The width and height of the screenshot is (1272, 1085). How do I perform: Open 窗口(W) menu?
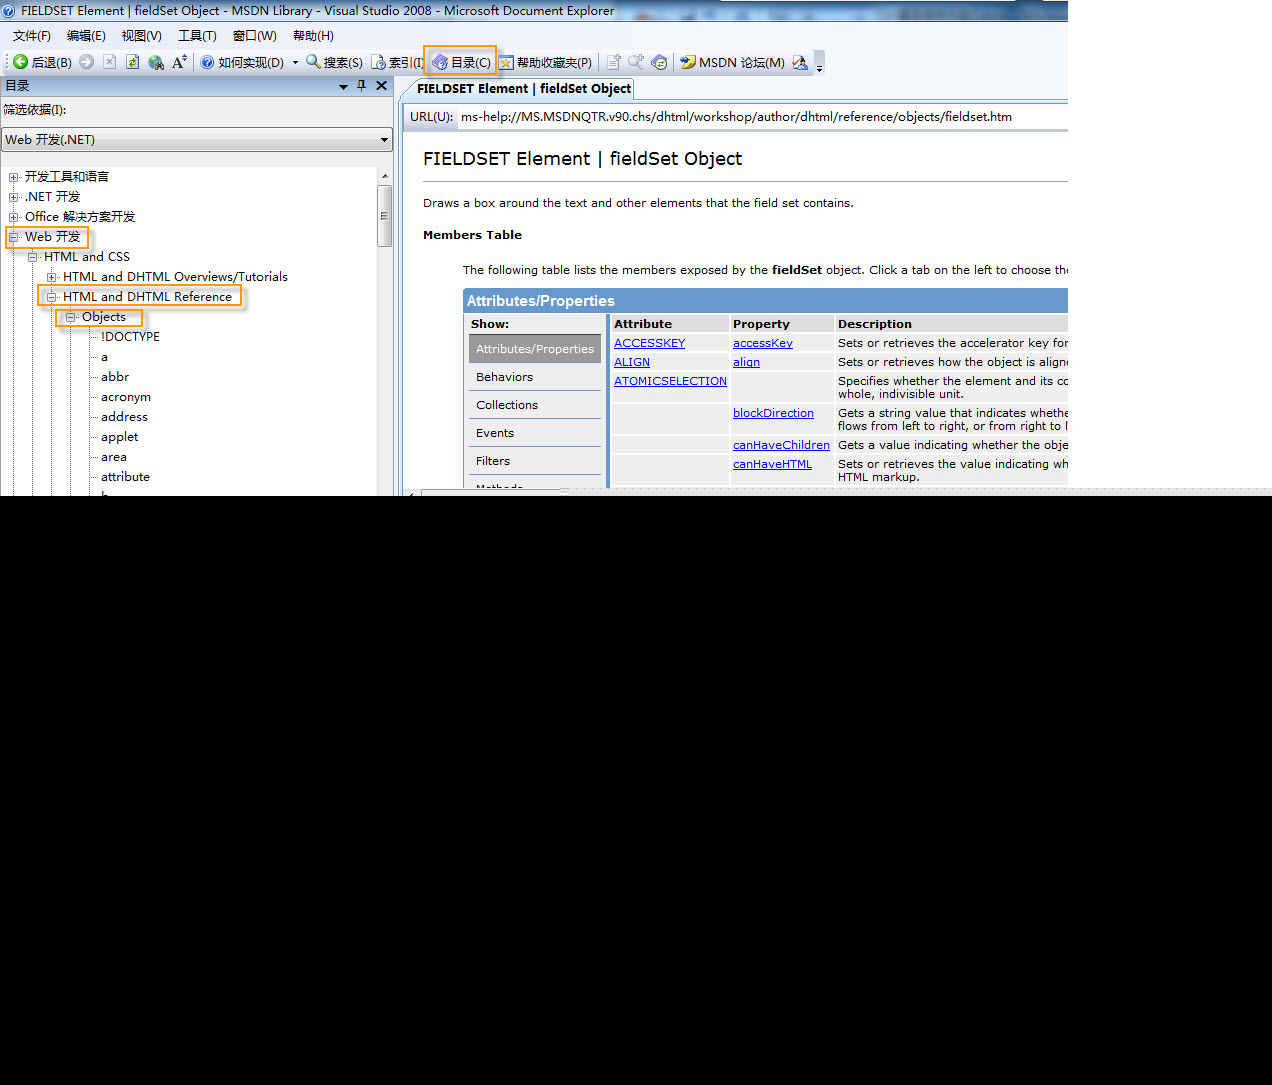pyautogui.click(x=254, y=35)
